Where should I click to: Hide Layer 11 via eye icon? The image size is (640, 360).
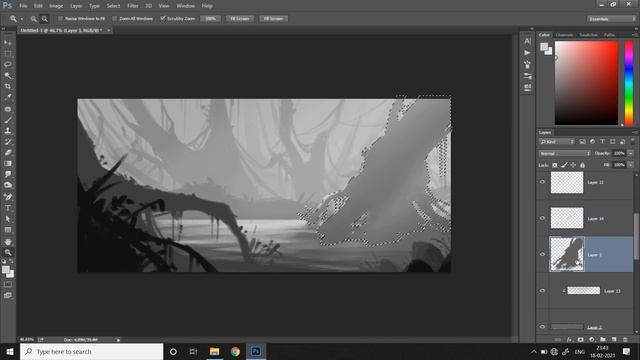542,182
